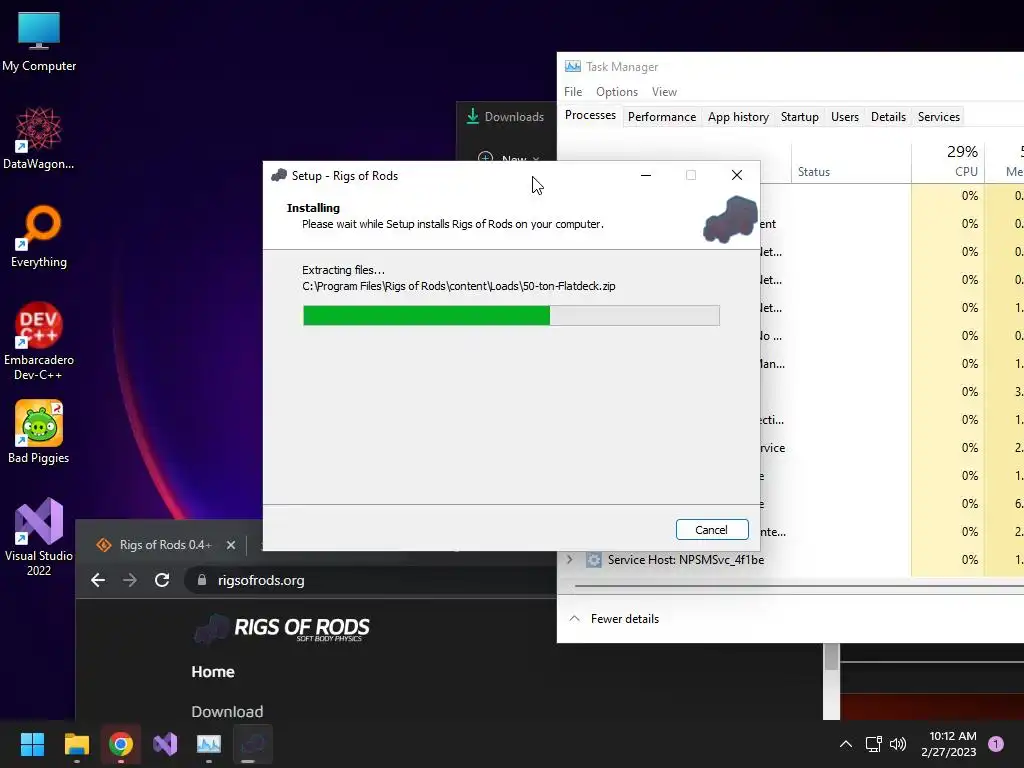This screenshot has height=768, width=1024.
Task: Open Task Manager View menu
Action: coord(664,92)
